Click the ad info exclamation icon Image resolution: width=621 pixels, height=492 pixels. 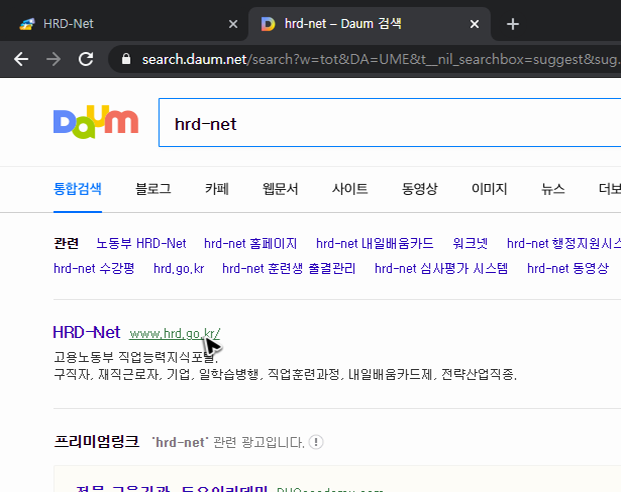pos(316,442)
